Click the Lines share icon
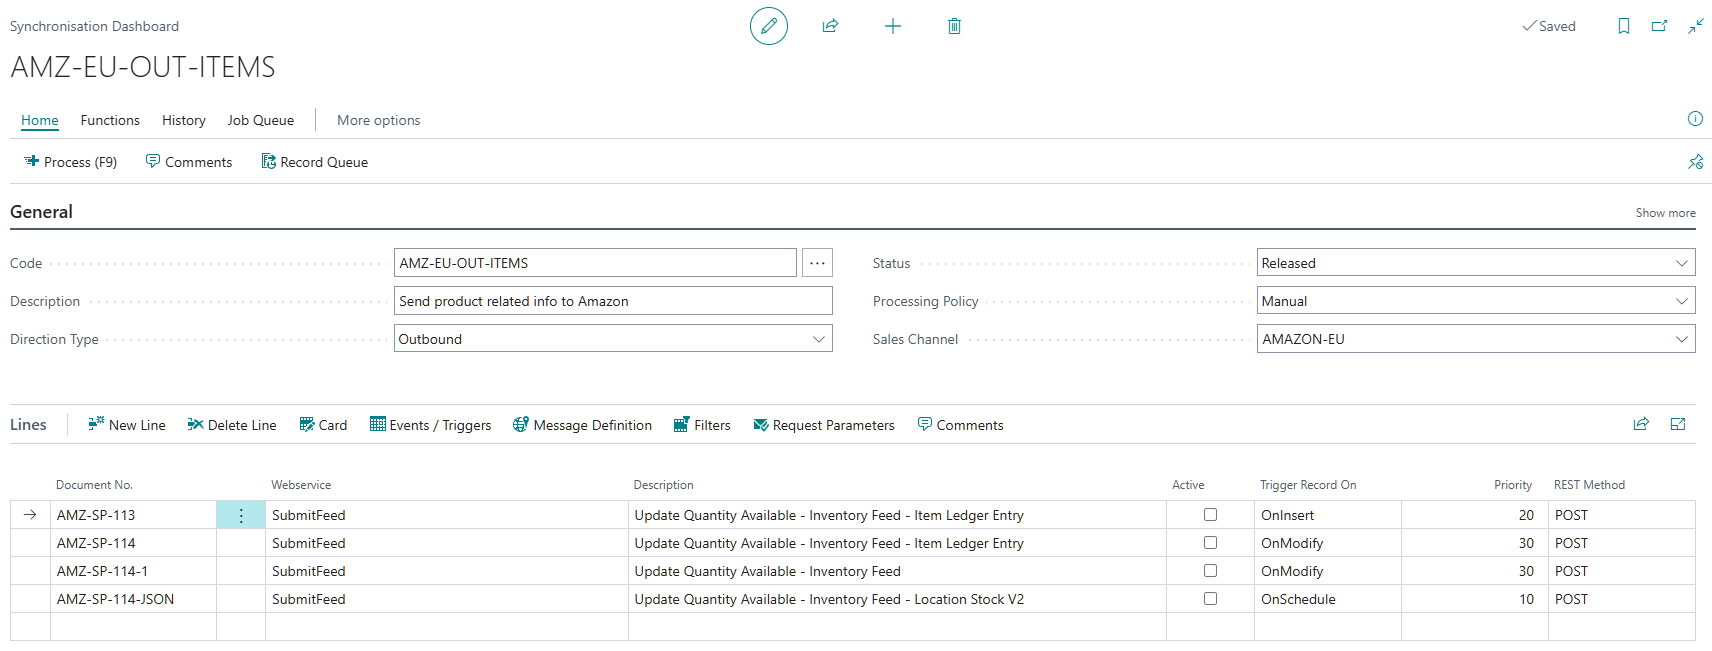 point(1641,424)
